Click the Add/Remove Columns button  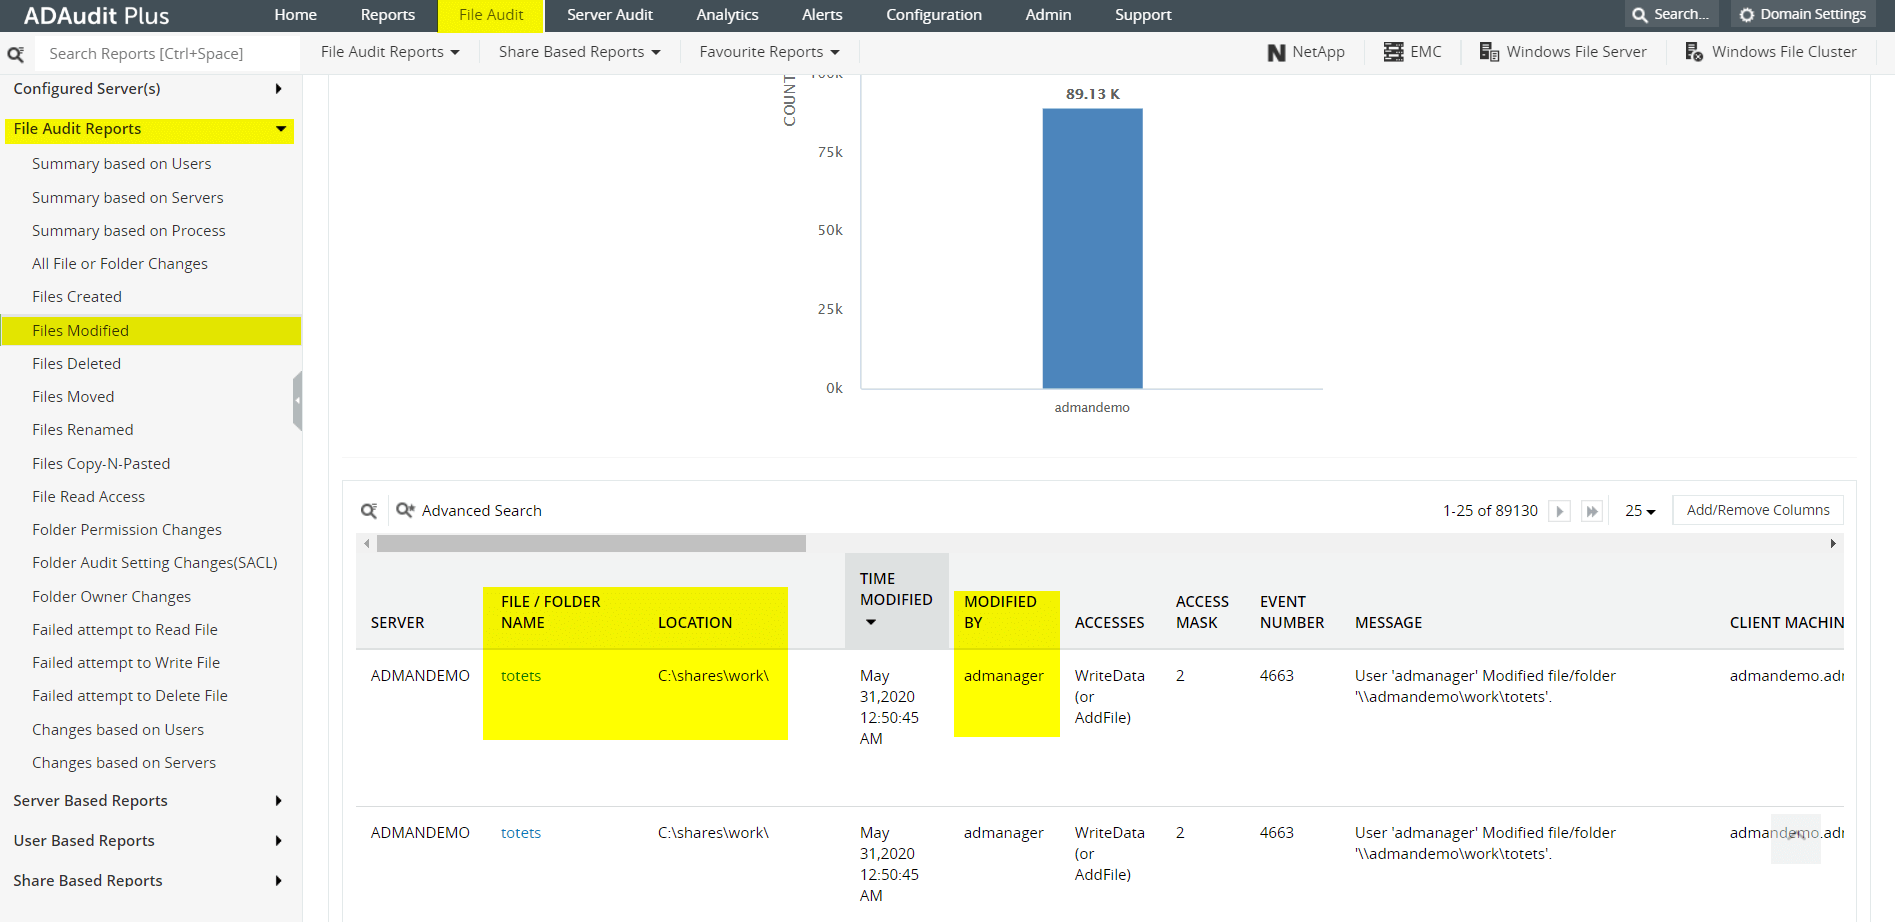point(1757,509)
